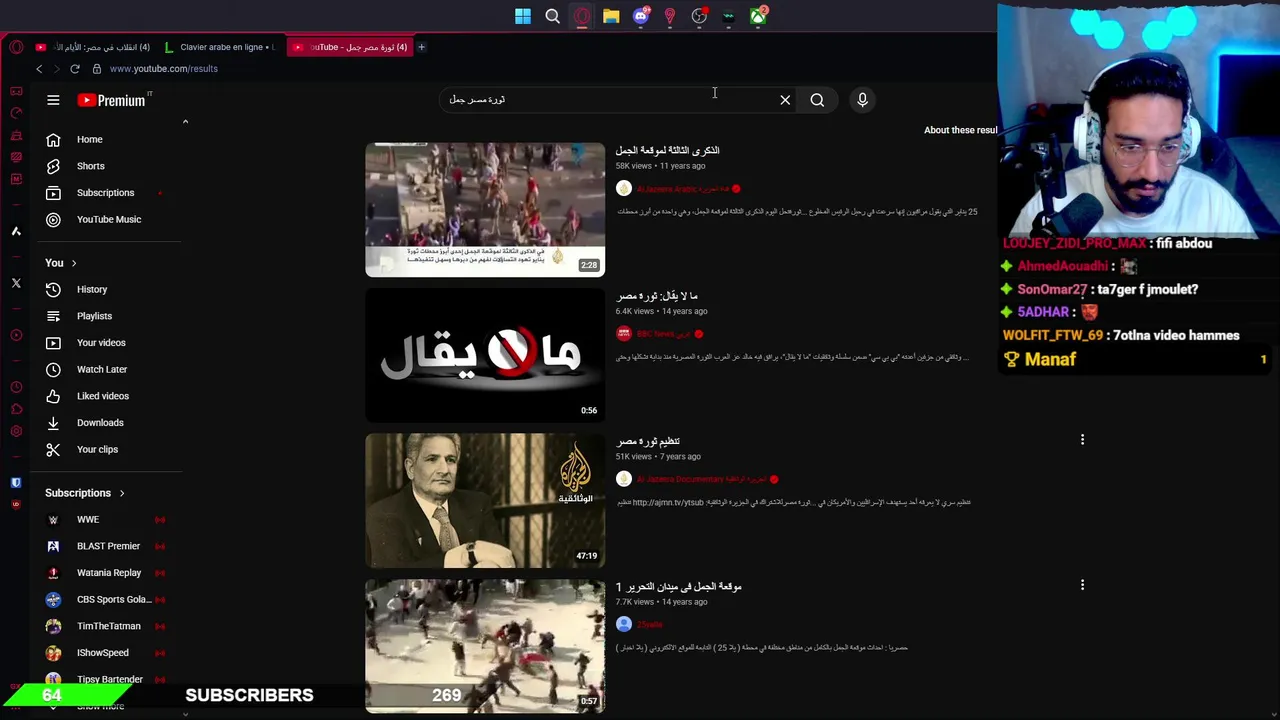This screenshot has height=720, width=1280.
Task: Open Watania Replay channel
Action: tap(109, 573)
